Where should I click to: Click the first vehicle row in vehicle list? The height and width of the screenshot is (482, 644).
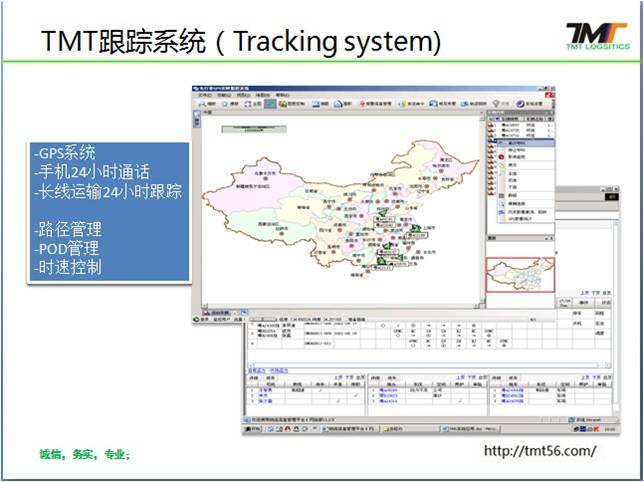point(521,125)
